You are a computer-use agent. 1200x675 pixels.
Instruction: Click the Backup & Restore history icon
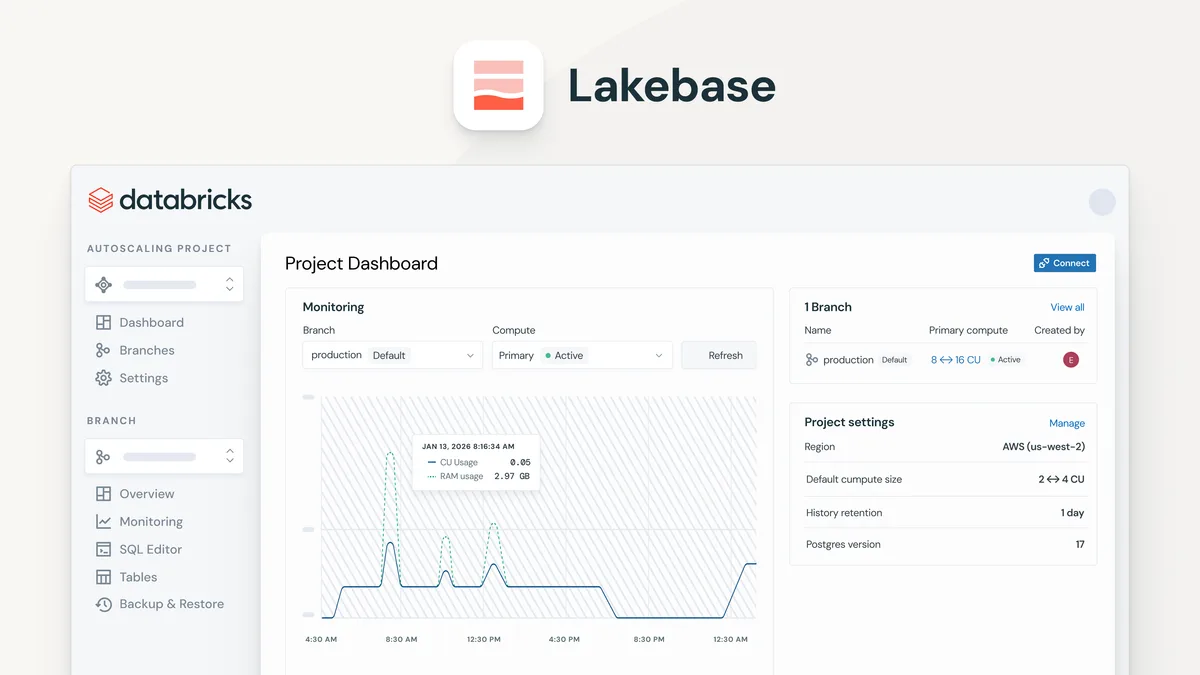click(103, 604)
